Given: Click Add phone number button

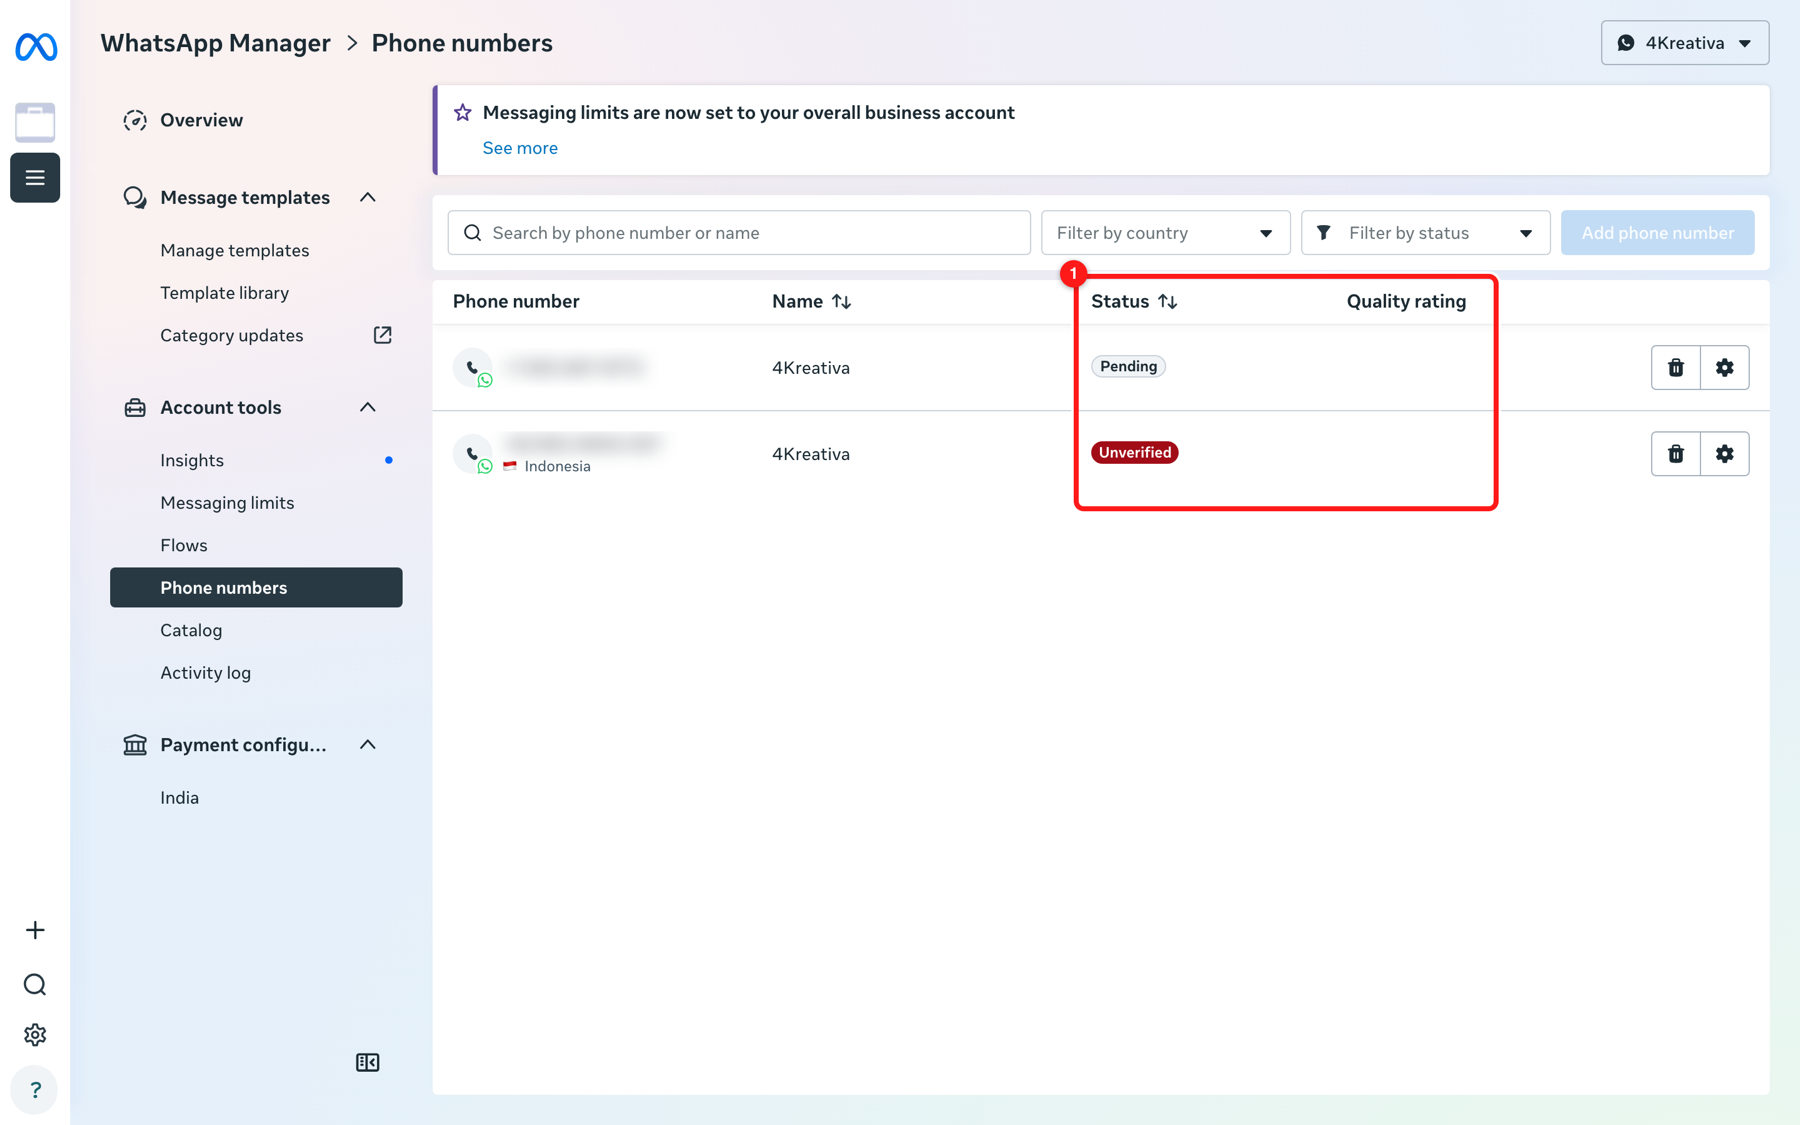Looking at the screenshot, I should click(1658, 233).
